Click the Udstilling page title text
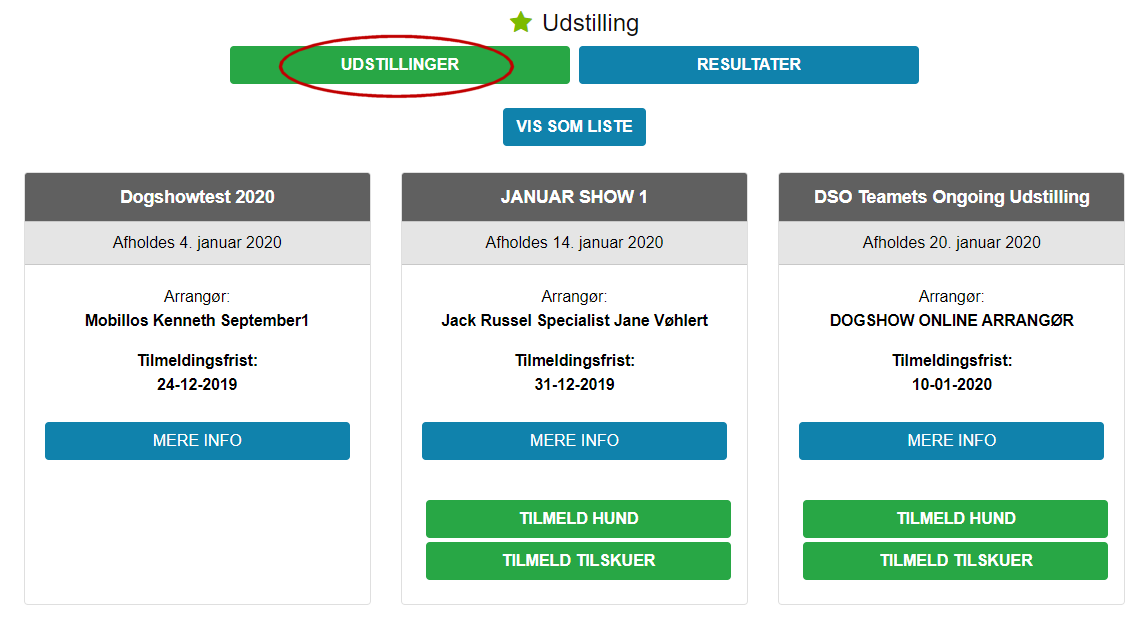The height and width of the screenshot is (620, 1134). point(591,23)
